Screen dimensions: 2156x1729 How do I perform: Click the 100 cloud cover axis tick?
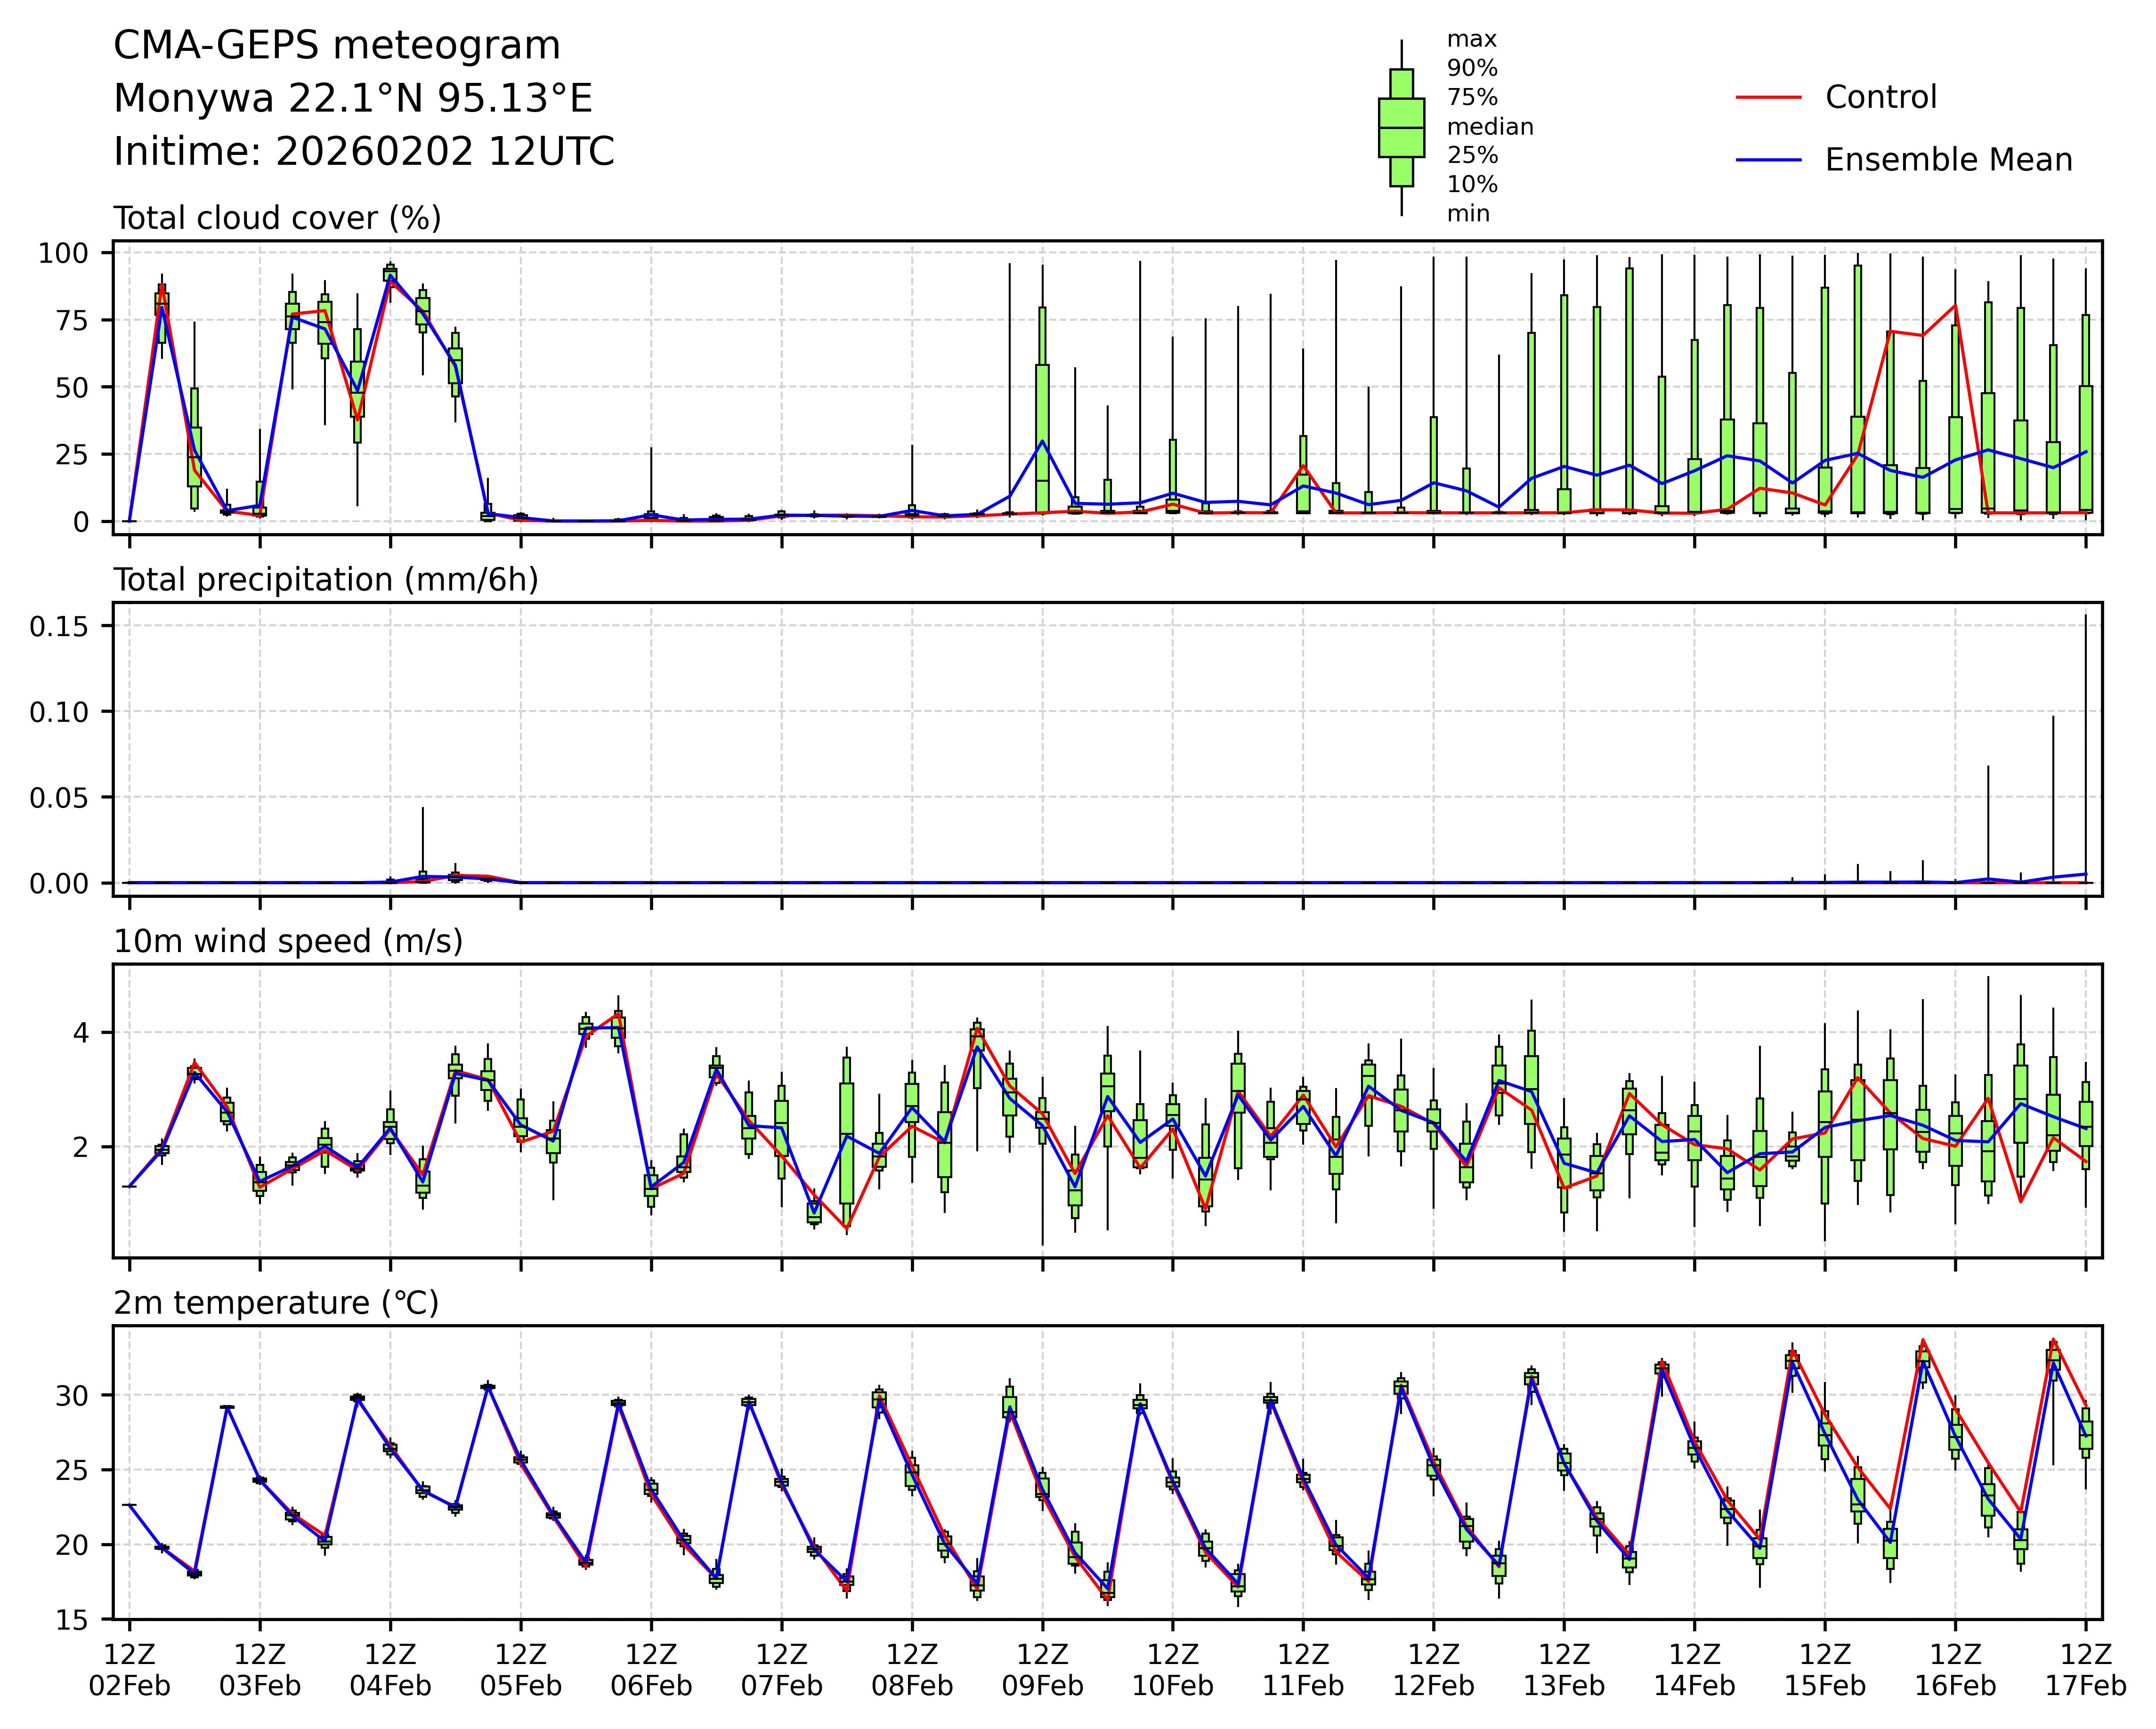point(63,254)
